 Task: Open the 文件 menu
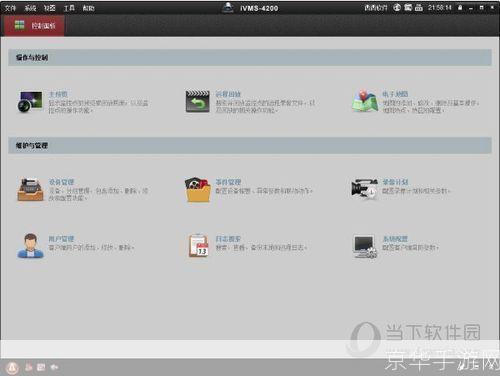coord(10,8)
